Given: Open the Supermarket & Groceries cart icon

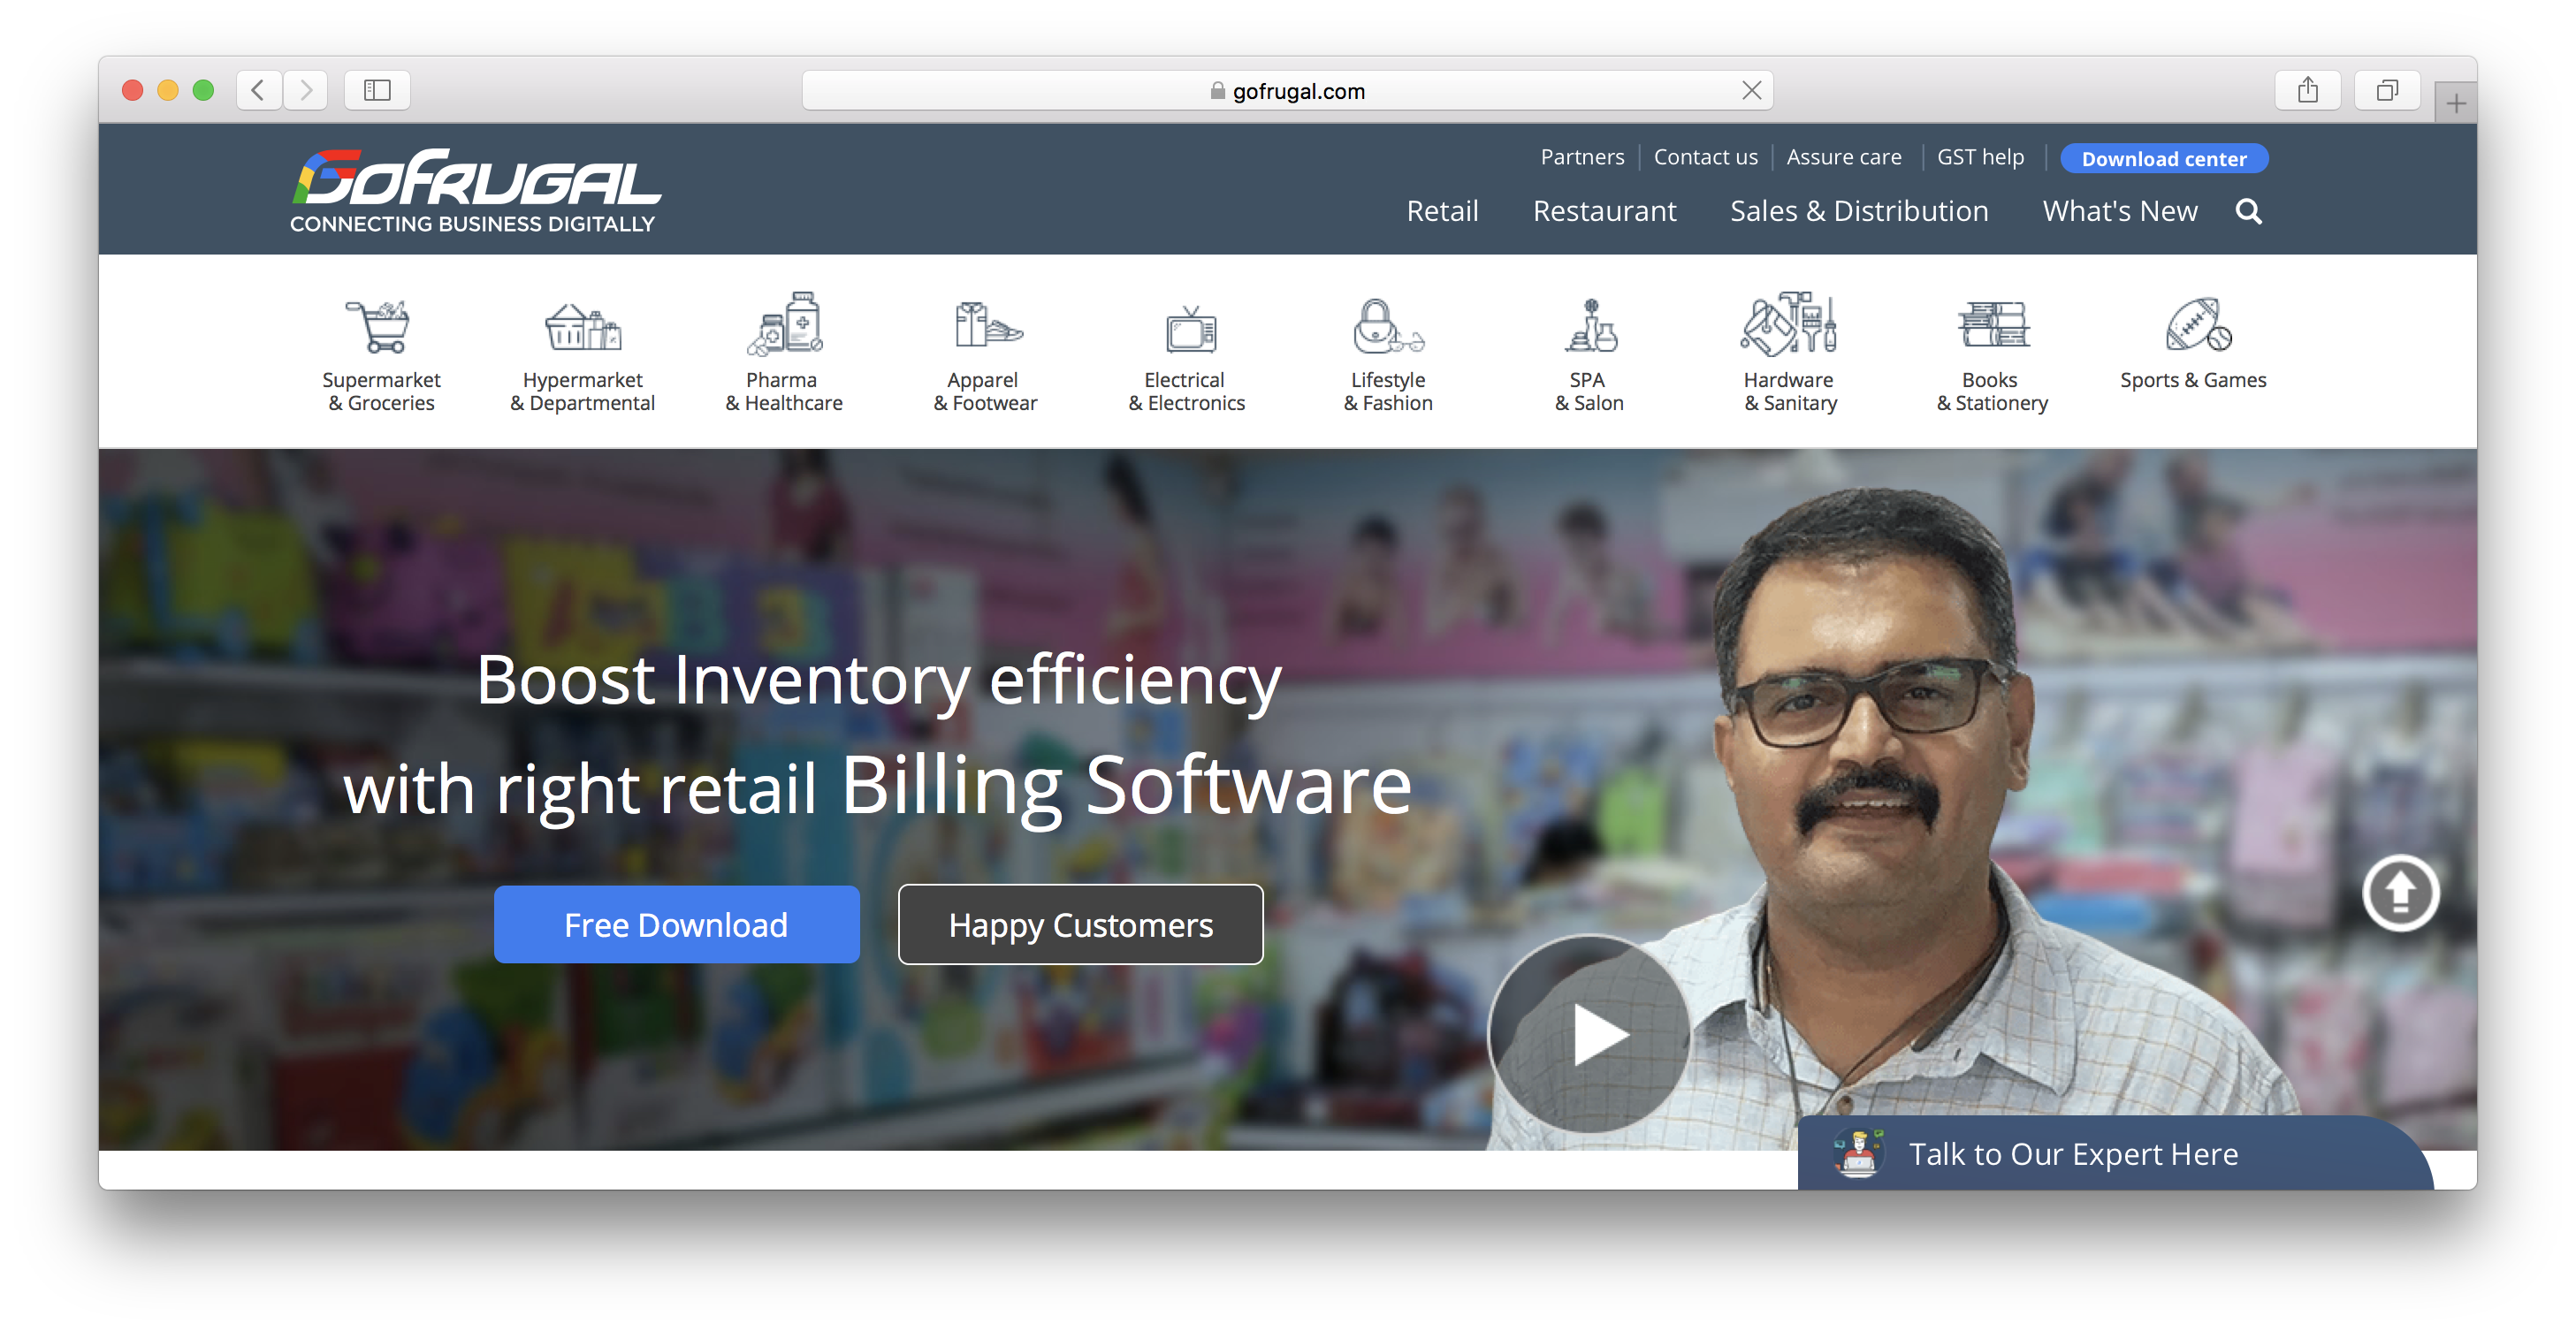Looking at the screenshot, I should click(378, 325).
